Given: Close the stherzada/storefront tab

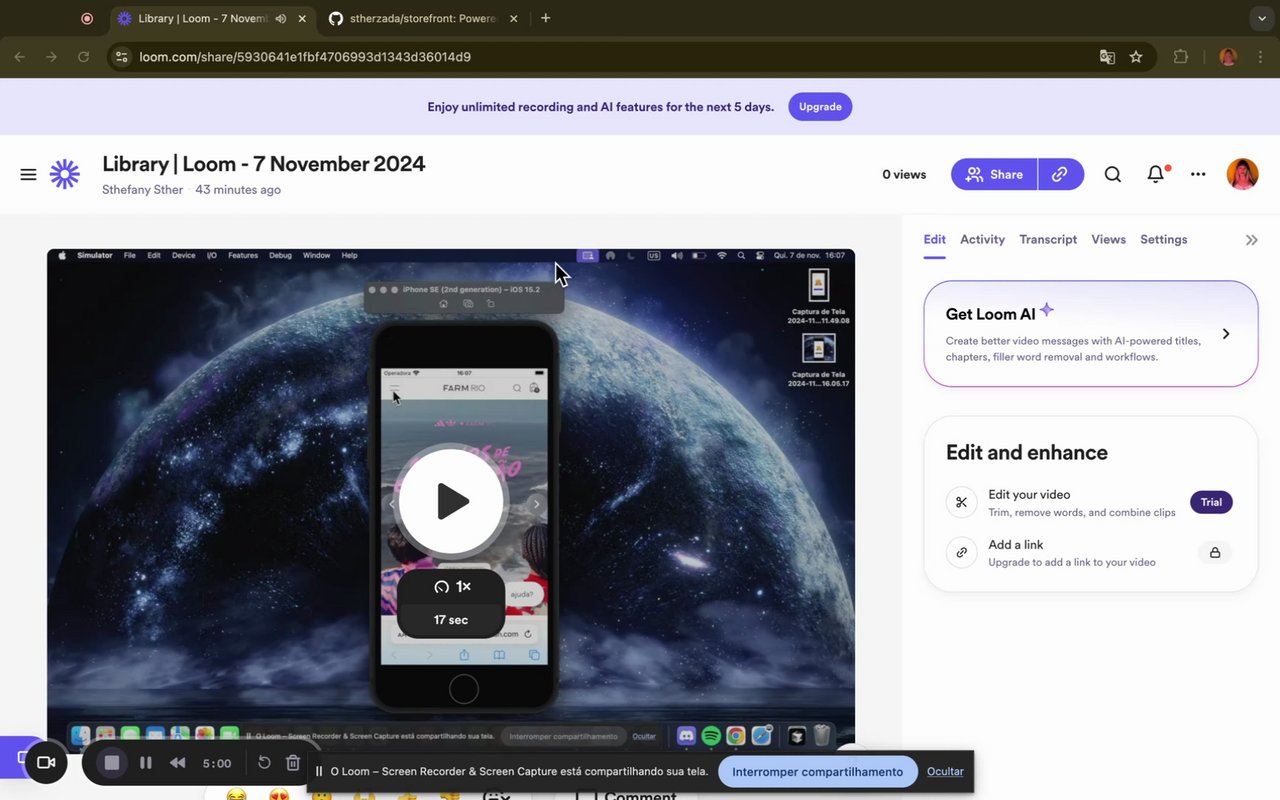Looking at the screenshot, I should [x=514, y=18].
